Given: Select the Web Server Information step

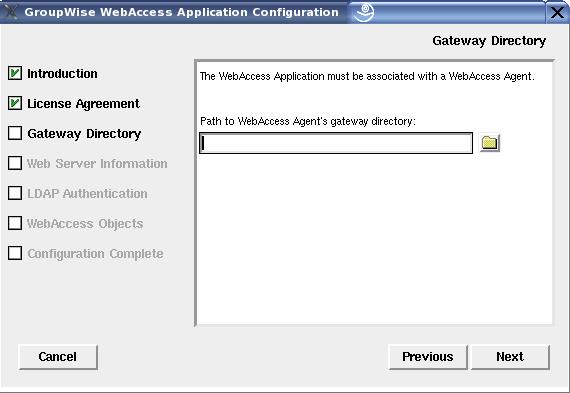Looking at the screenshot, I should [97, 164].
